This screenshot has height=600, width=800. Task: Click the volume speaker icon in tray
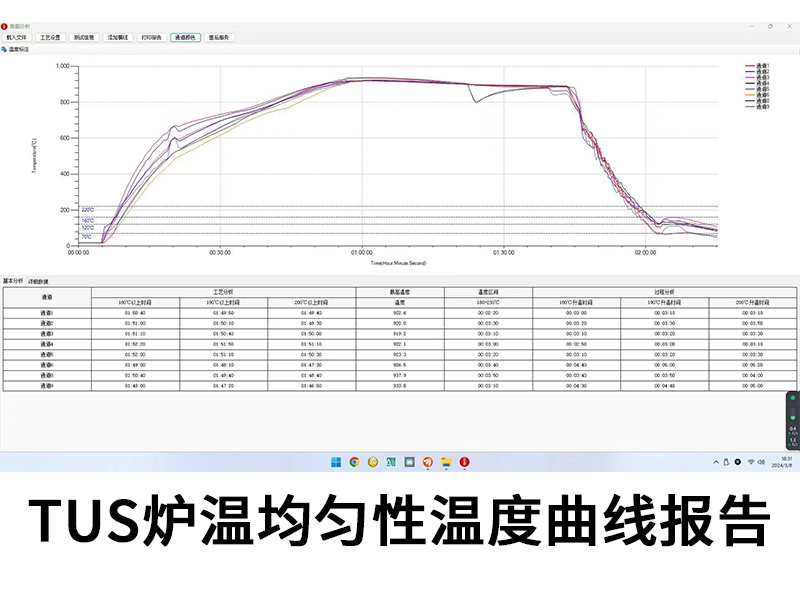pos(762,462)
